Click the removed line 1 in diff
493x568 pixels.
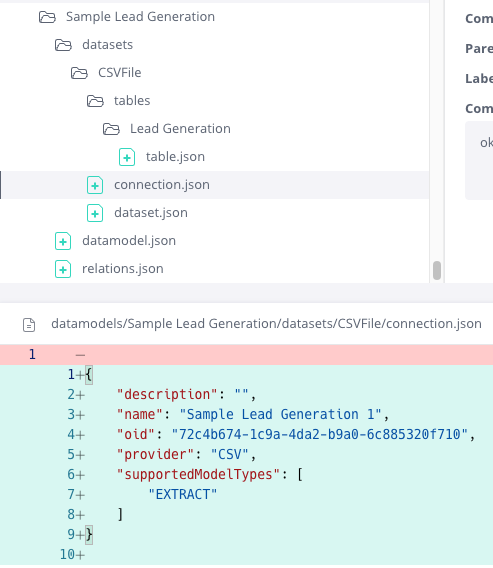click(x=246, y=355)
